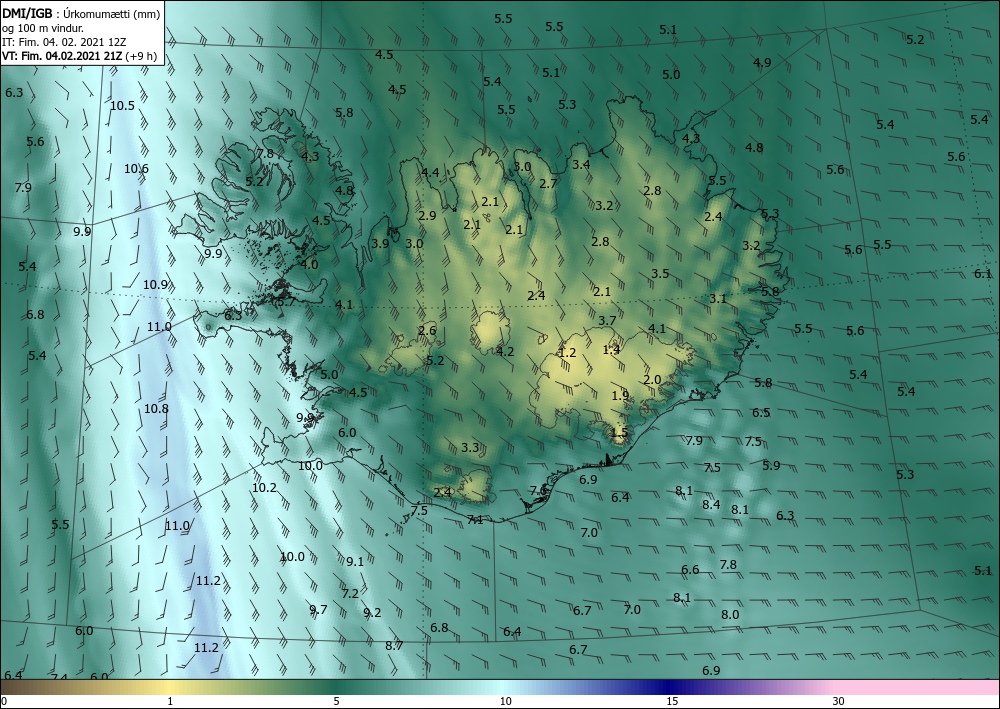Click the map value '10.2'
Viewport: 1000px width, 709px height.
click(x=264, y=488)
